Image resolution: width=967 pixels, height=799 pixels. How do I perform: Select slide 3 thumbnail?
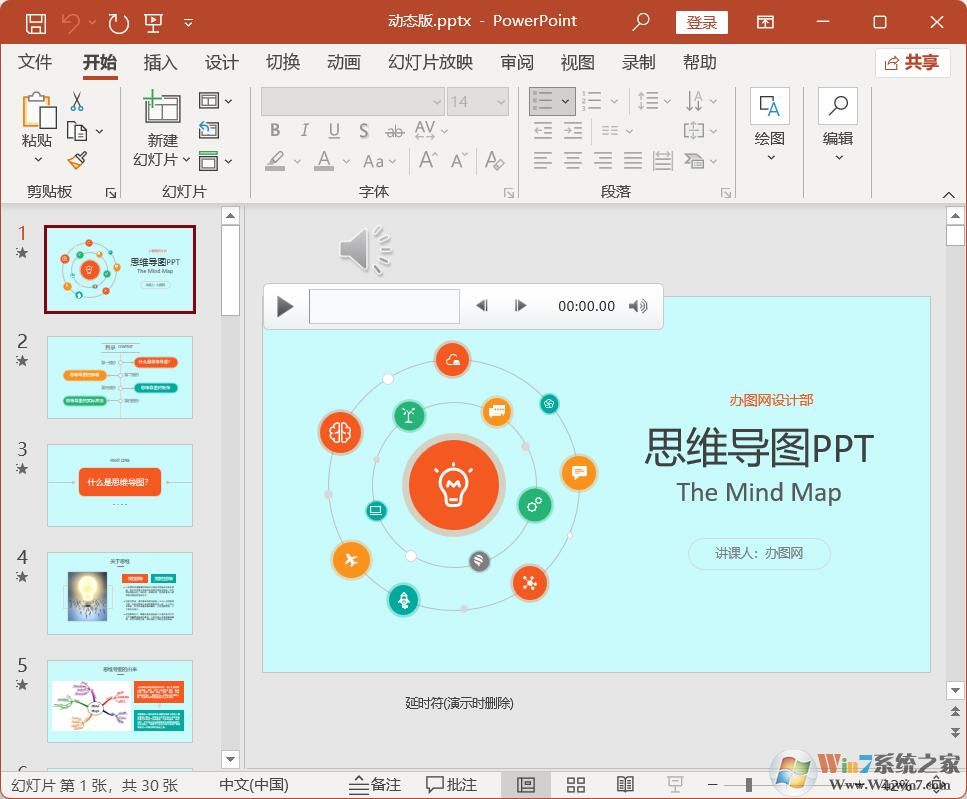tap(120, 485)
